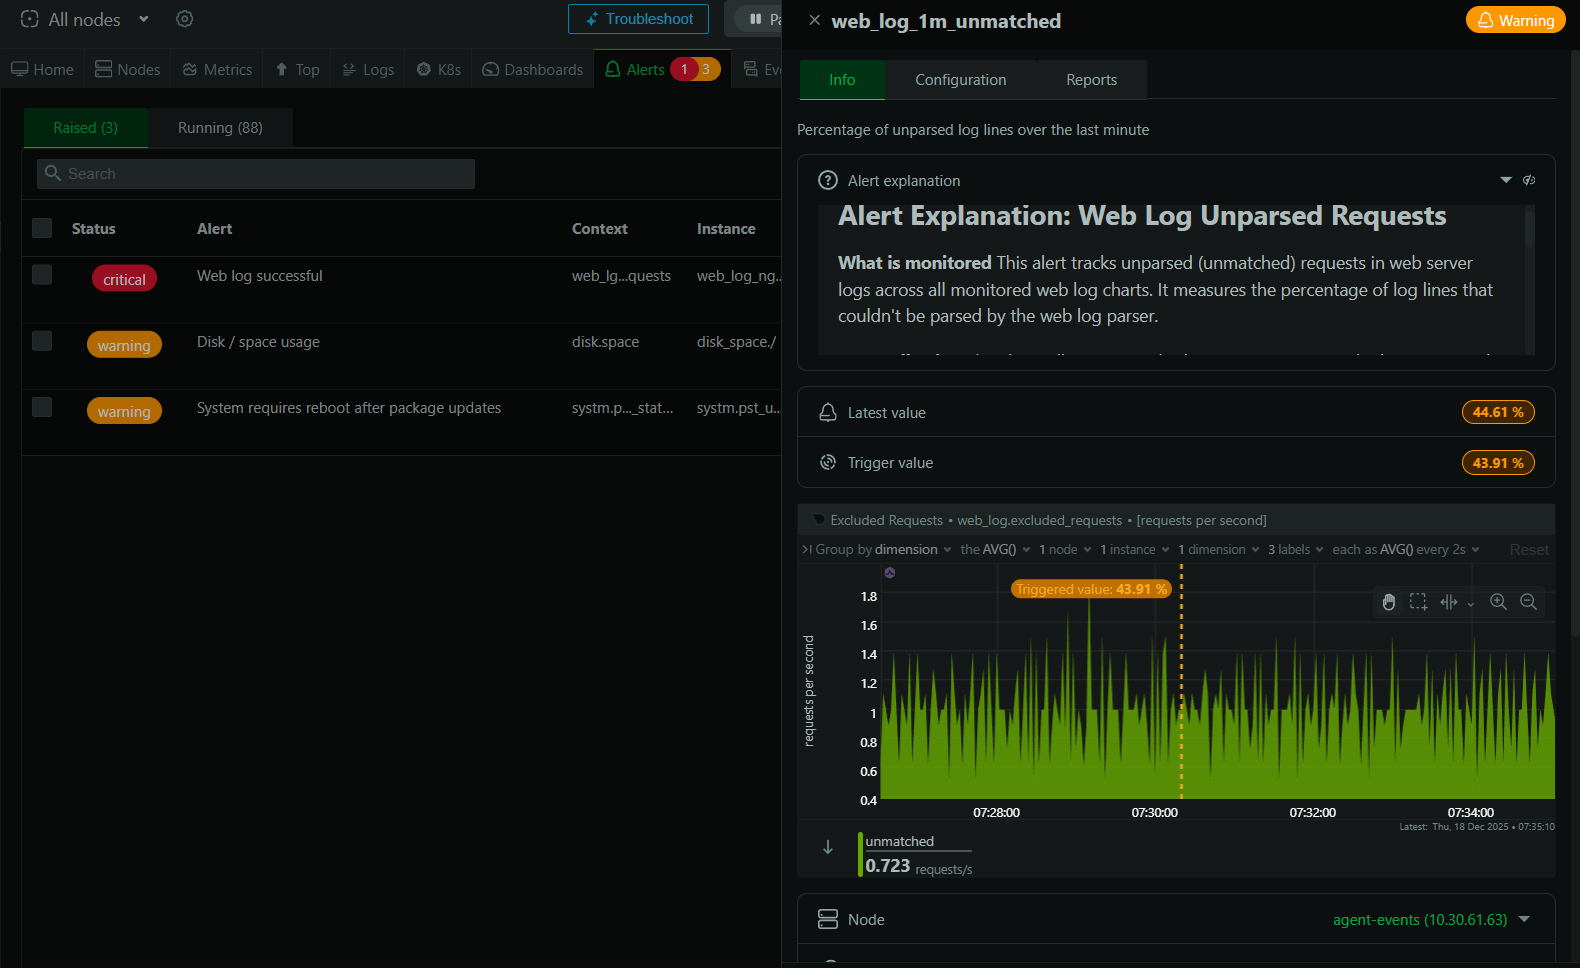Switch to the Top tab
This screenshot has height=968, width=1580.
click(x=297, y=69)
